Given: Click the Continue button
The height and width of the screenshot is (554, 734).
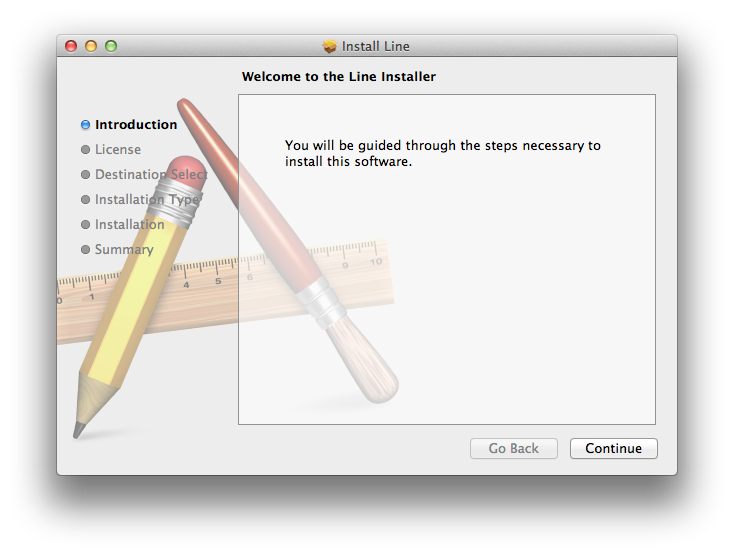Looking at the screenshot, I should 613,448.
